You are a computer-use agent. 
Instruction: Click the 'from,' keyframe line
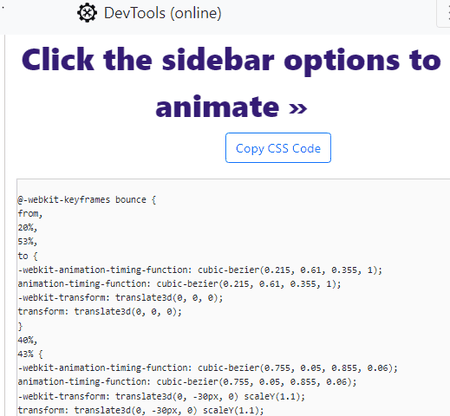[x=30, y=213]
